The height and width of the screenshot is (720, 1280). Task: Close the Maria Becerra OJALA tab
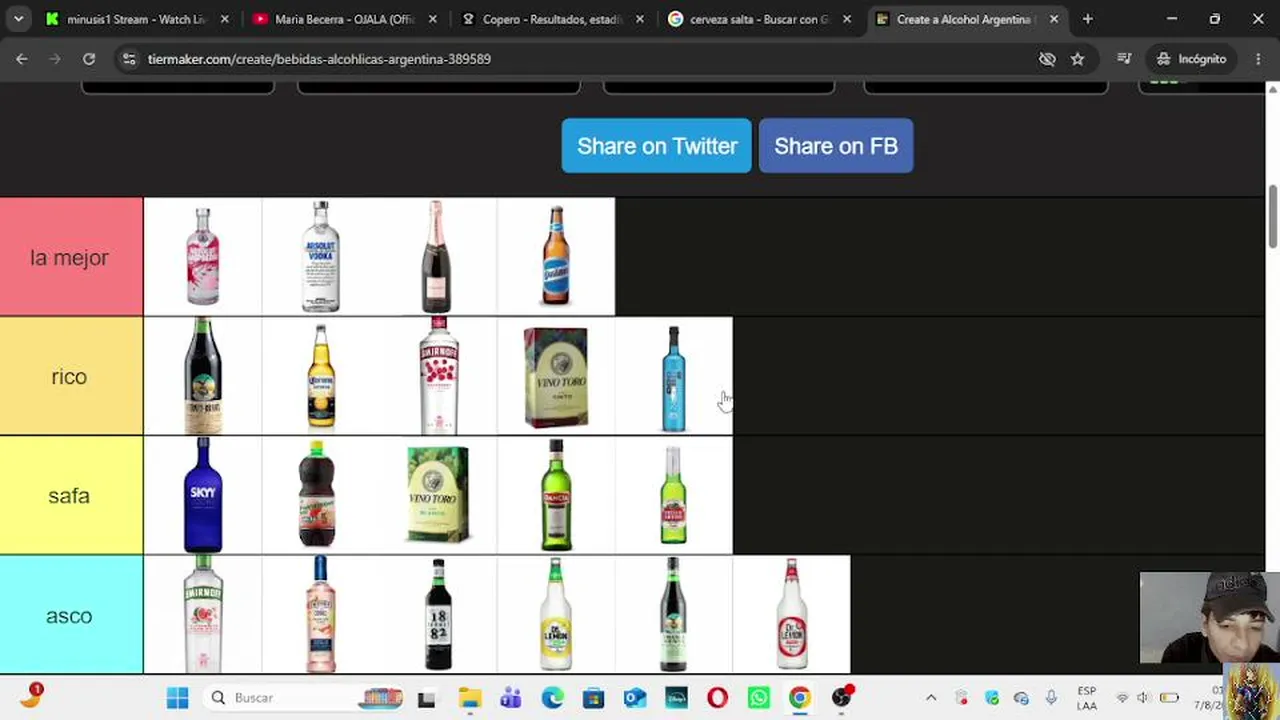coord(432,19)
